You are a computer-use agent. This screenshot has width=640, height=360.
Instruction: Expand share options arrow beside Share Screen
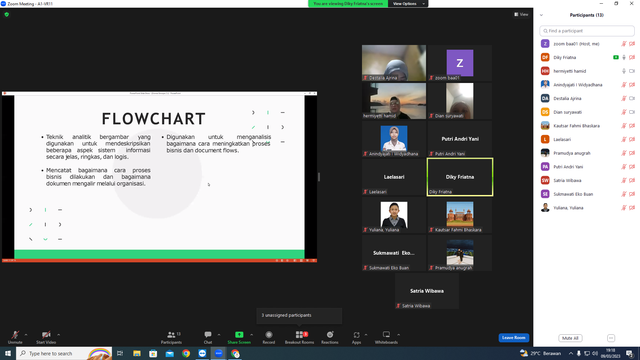(x=251, y=335)
